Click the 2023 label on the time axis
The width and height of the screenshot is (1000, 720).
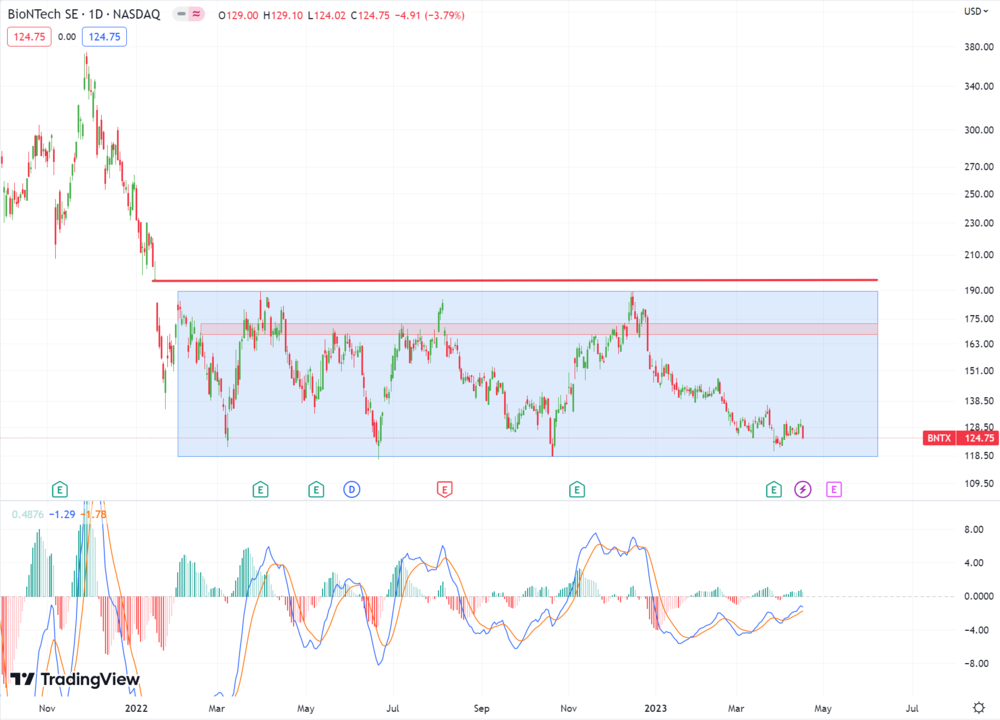(656, 709)
